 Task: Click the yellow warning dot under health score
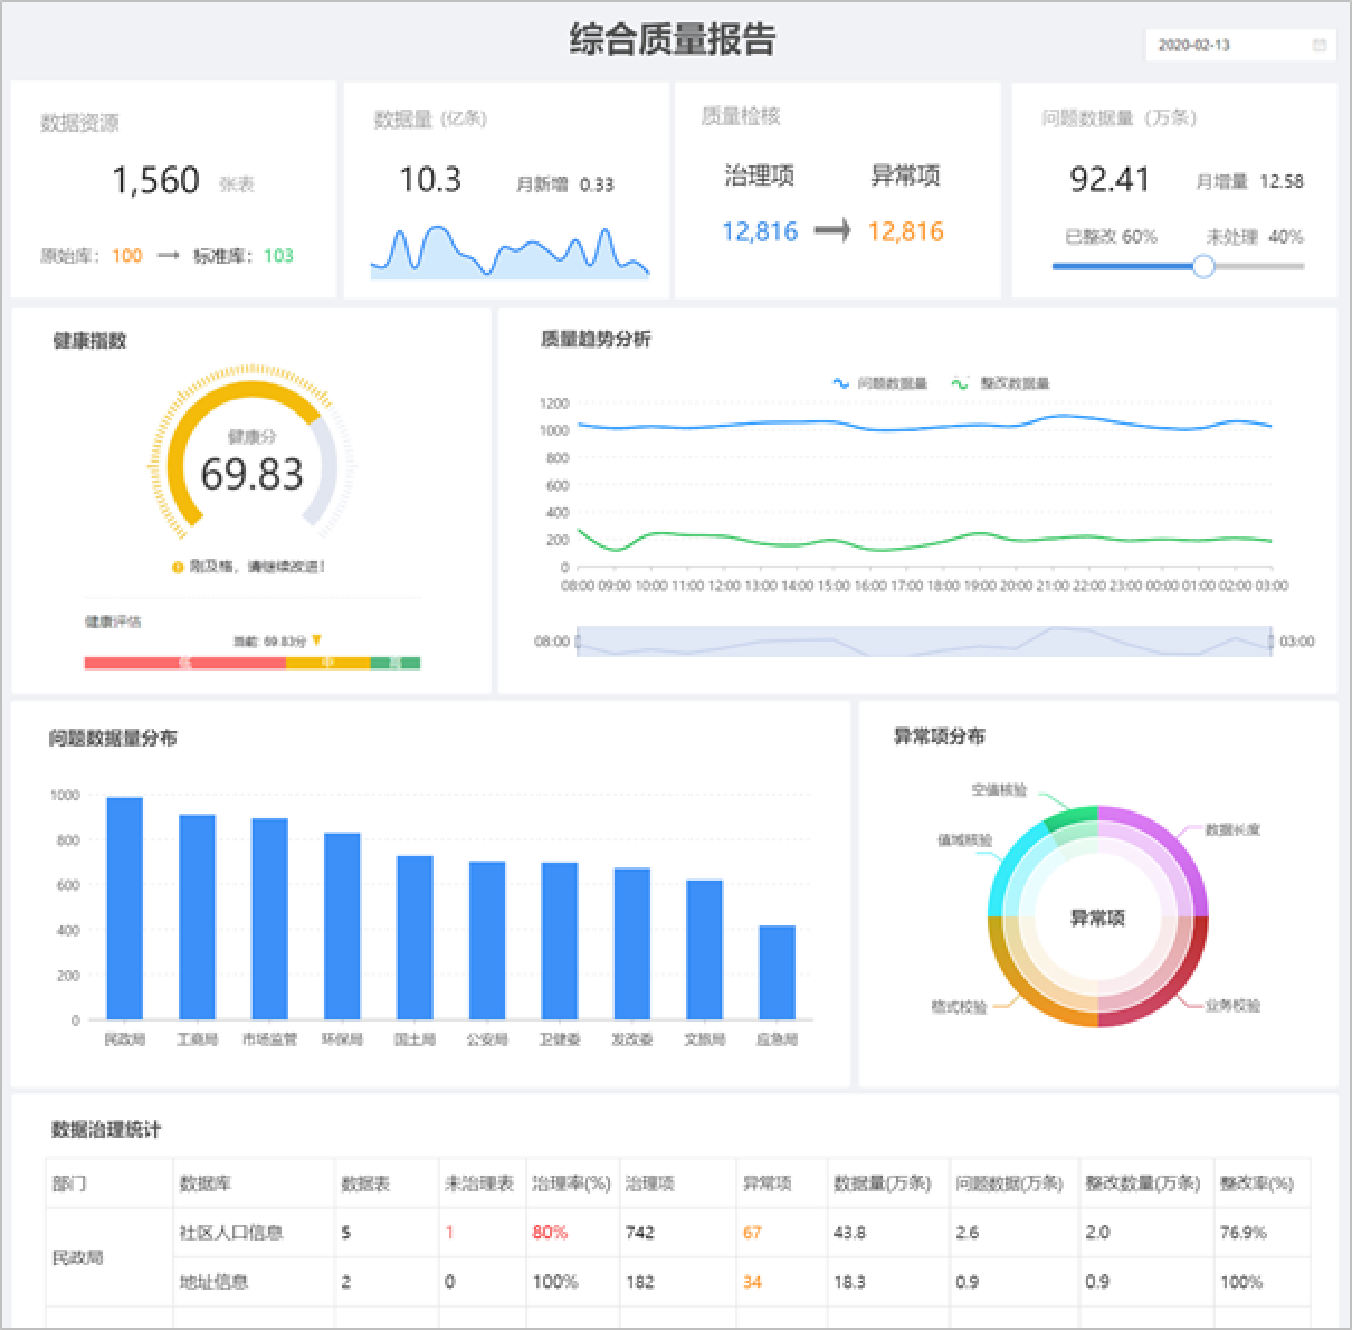coord(178,567)
